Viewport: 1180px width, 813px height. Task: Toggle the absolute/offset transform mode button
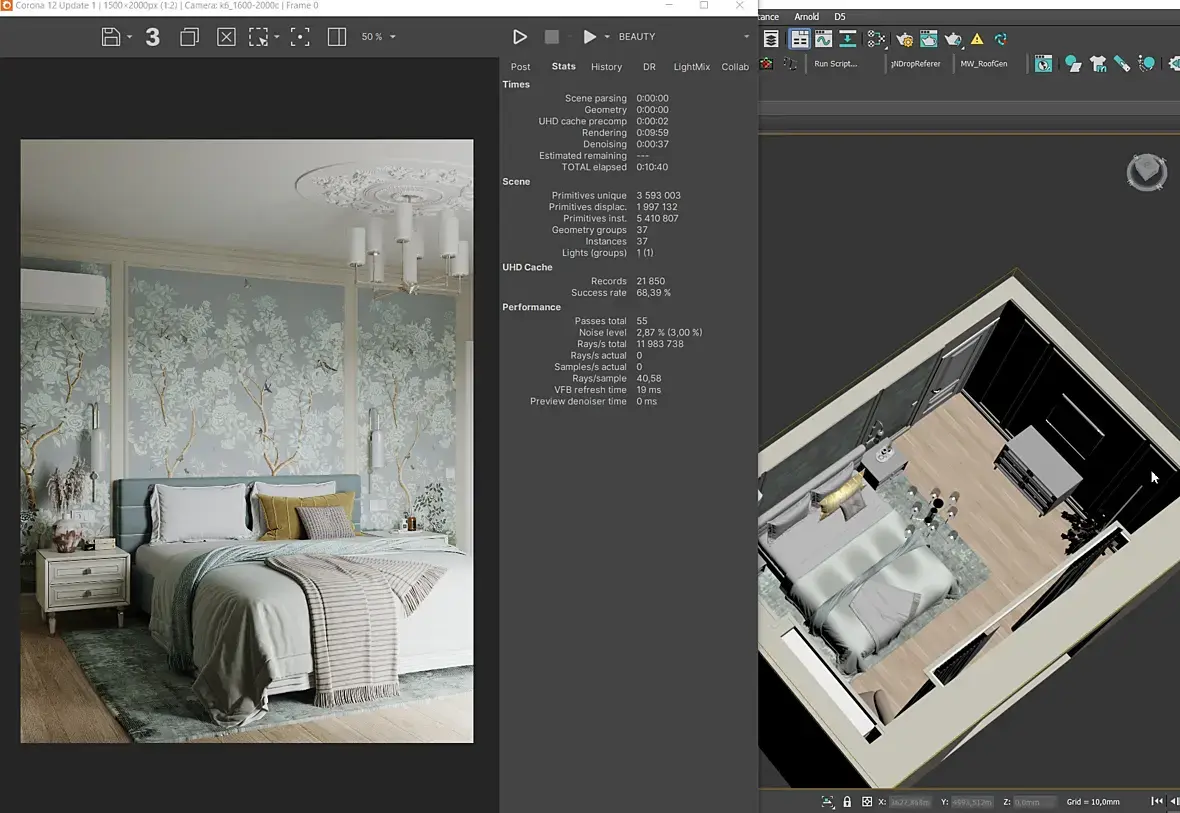tap(866, 802)
